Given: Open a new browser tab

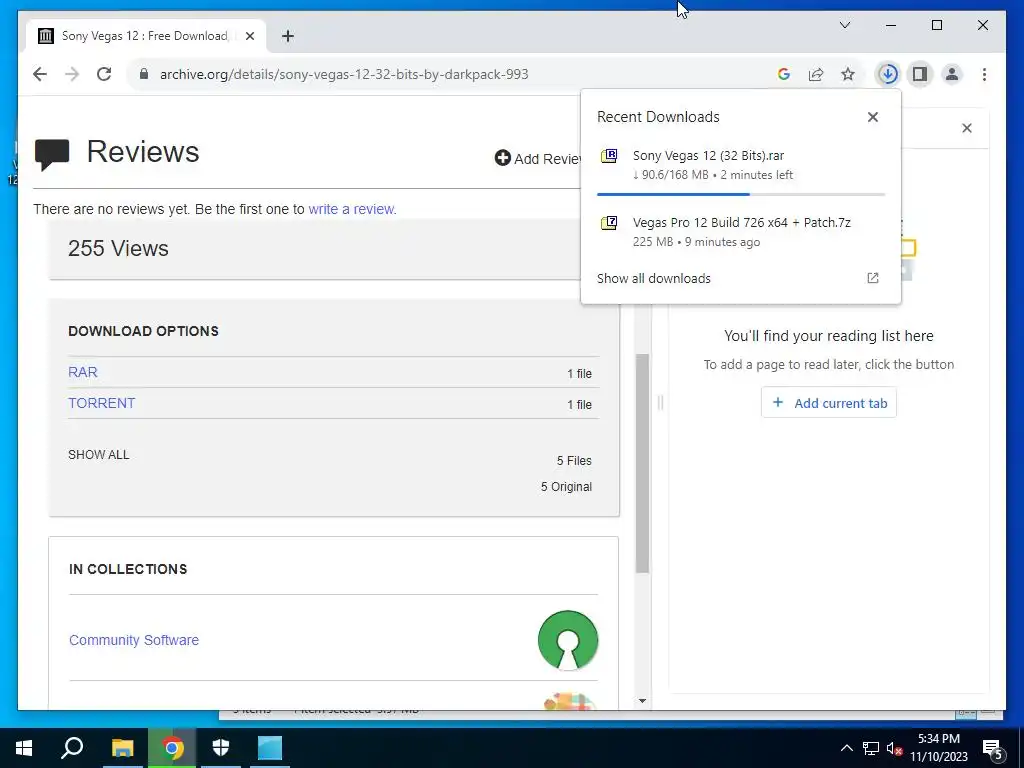Looking at the screenshot, I should coord(288,36).
